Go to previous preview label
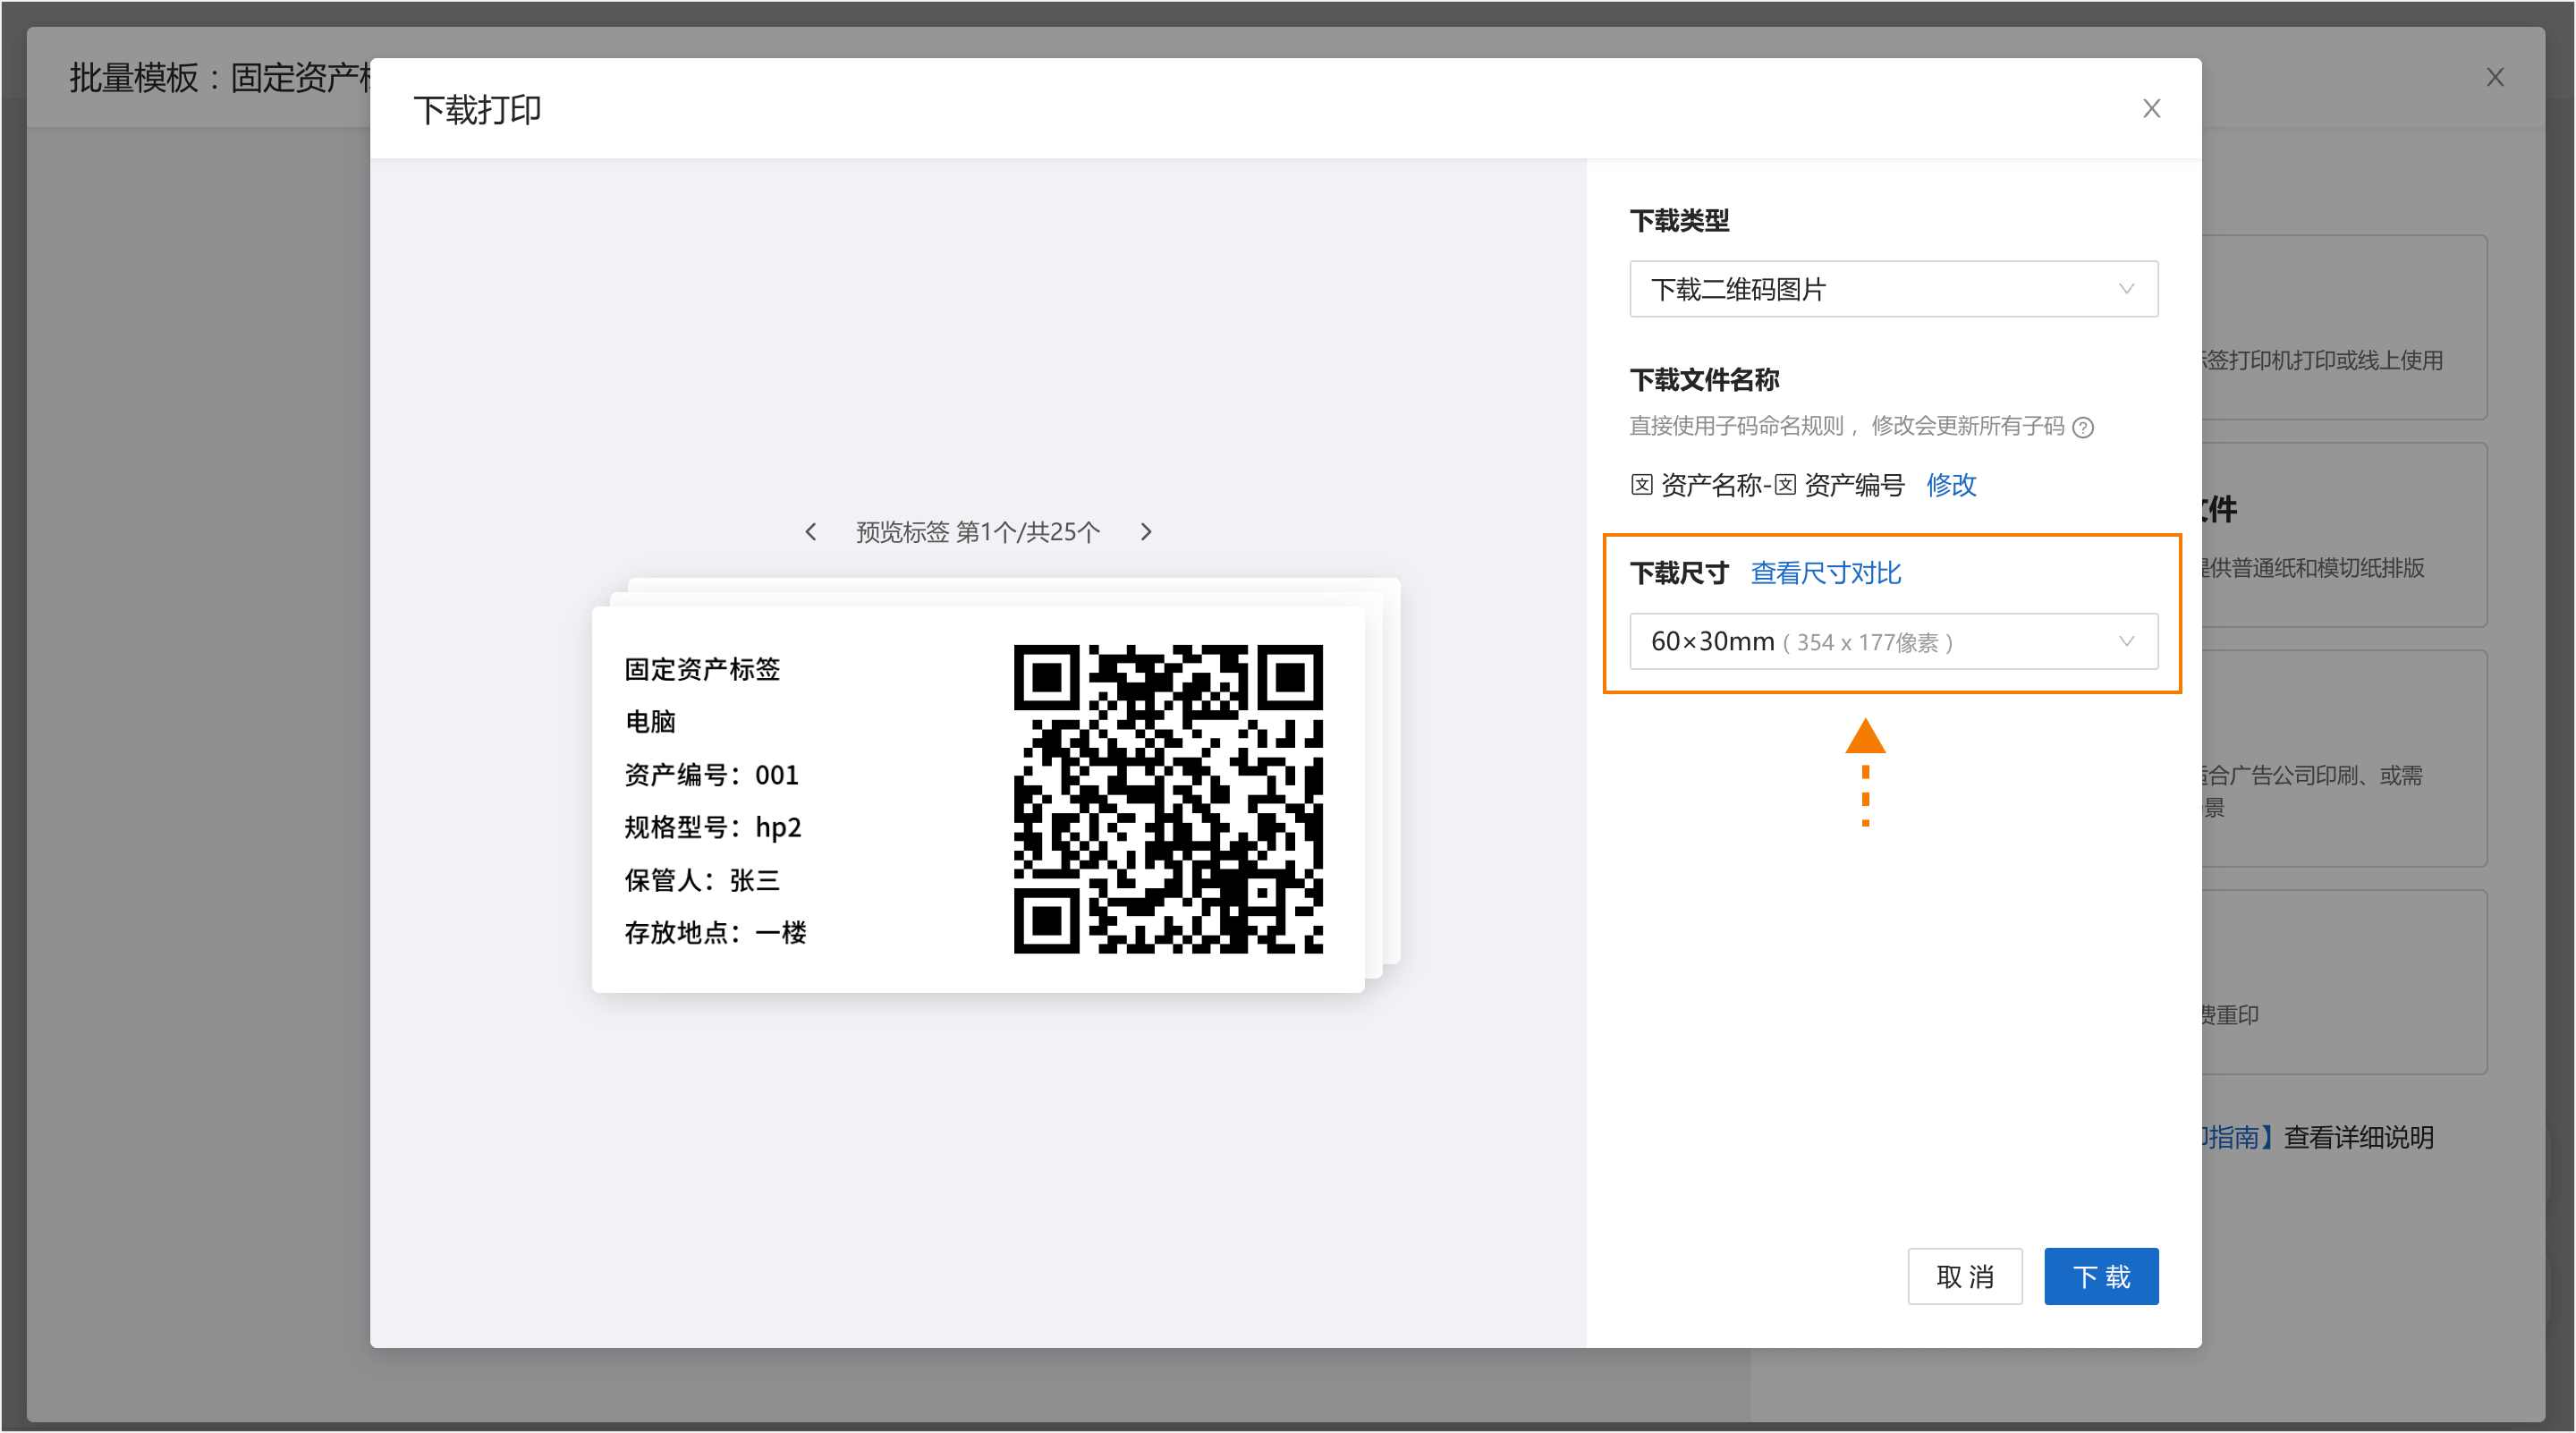Image resolution: width=2576 pixels, height=1433 pixels. [x=811, y=532]
